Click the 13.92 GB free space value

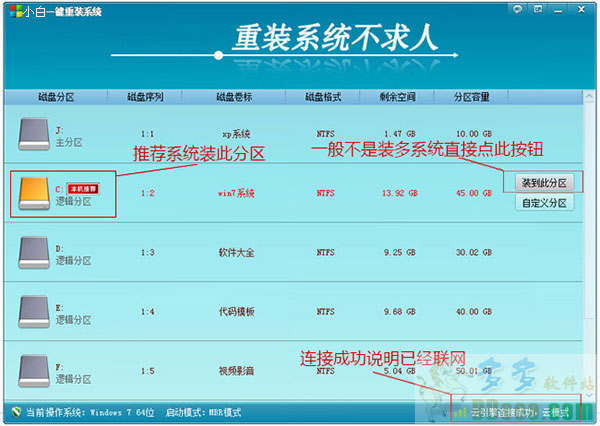point(399,193)
